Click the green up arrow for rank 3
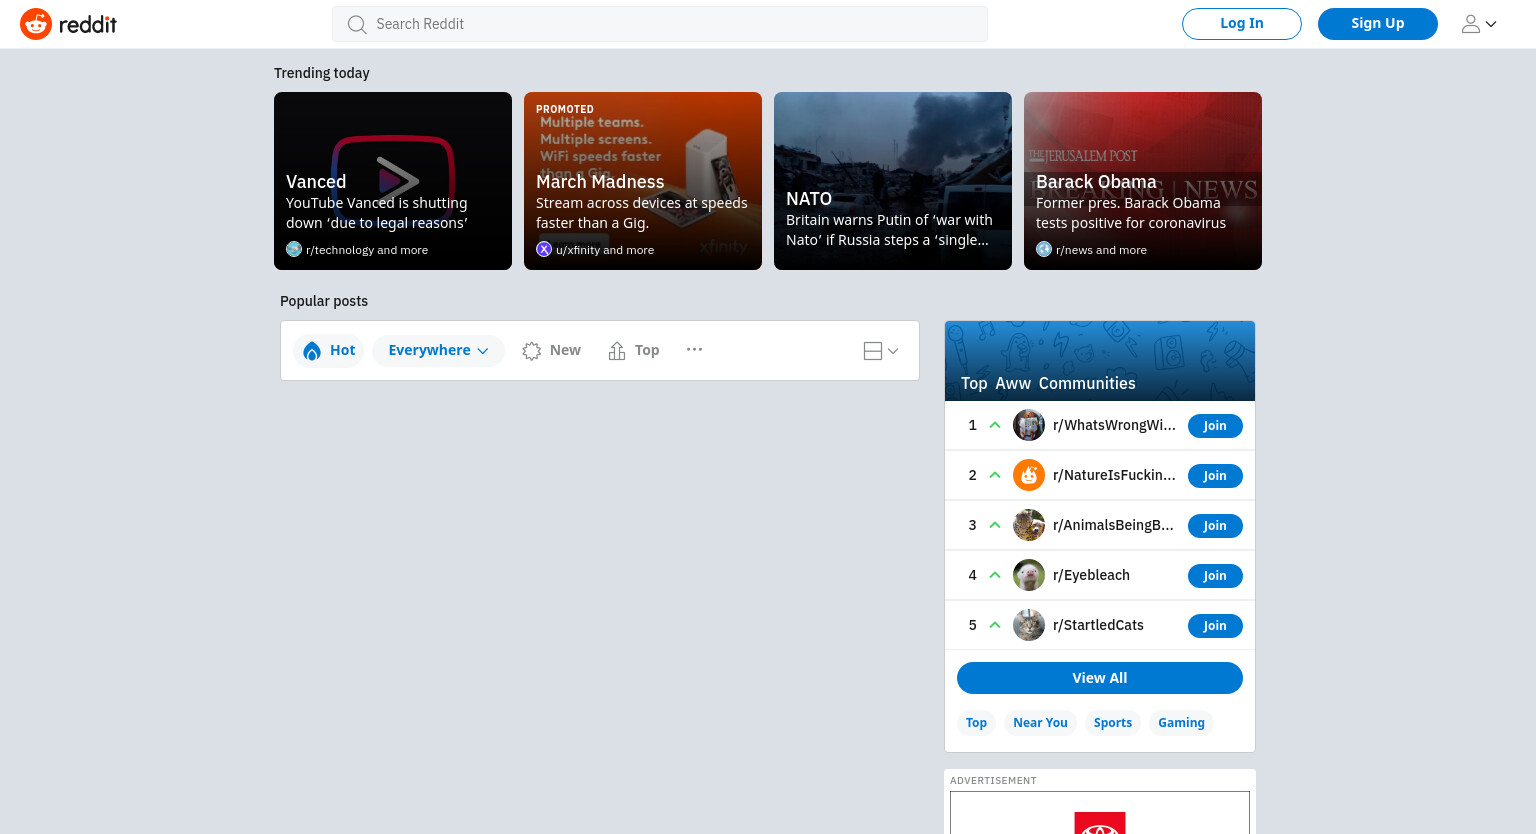 995,525
